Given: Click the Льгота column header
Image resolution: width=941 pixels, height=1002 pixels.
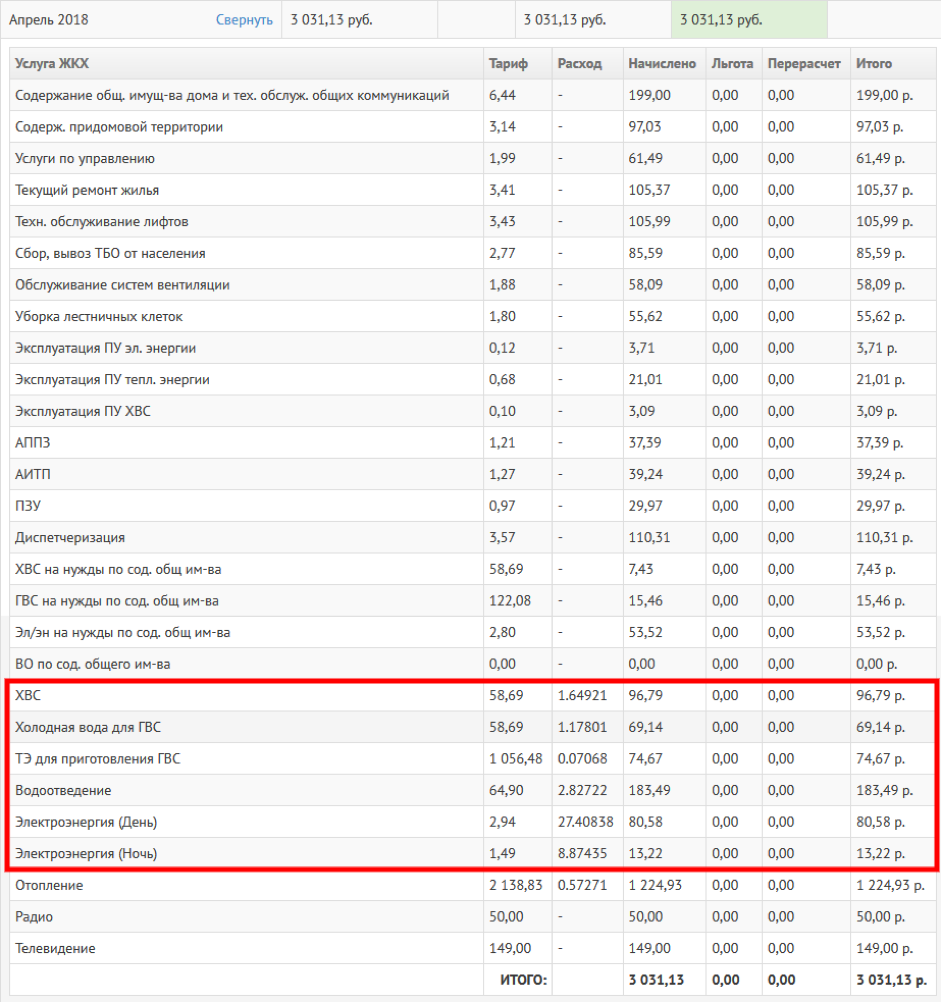Looking at the screenshot, I should pyautogui.click(x=732, y=63).
